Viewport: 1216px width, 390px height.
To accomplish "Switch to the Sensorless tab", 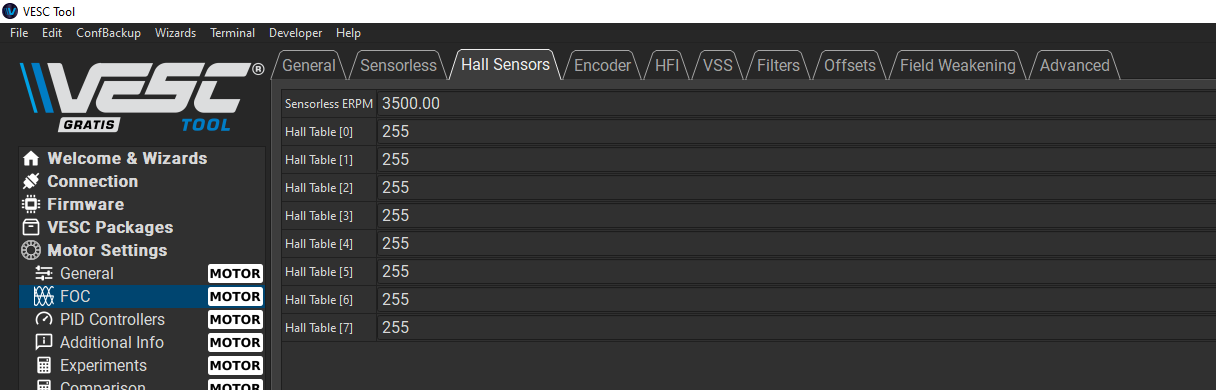I will pyautogui.click(x=398, y=65).
